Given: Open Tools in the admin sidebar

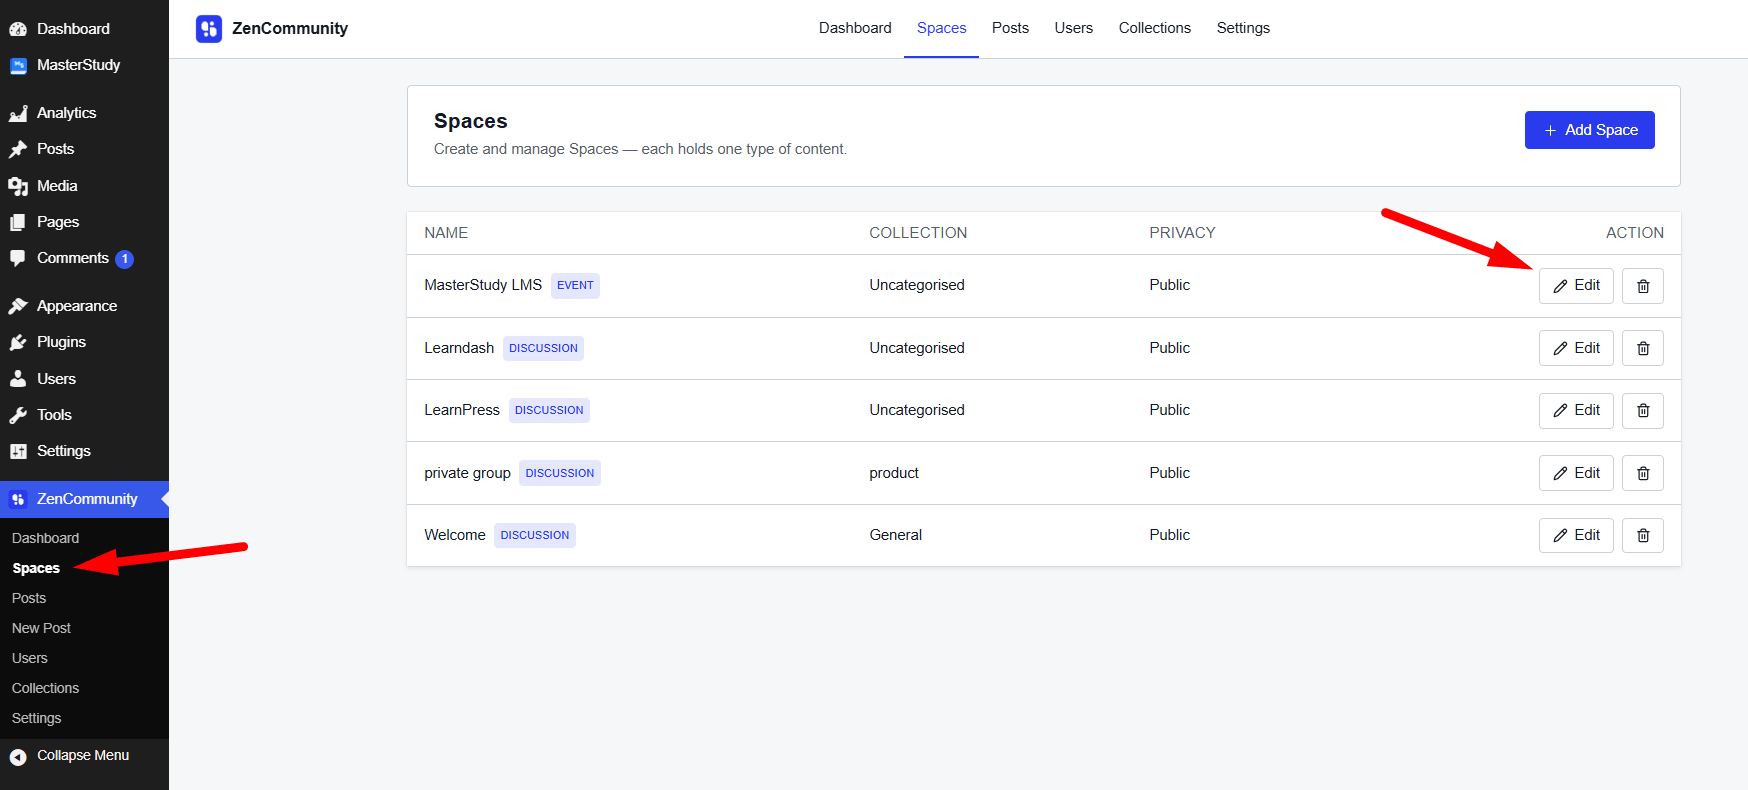Looking at the screenshot, I should [x=84, y=415].
